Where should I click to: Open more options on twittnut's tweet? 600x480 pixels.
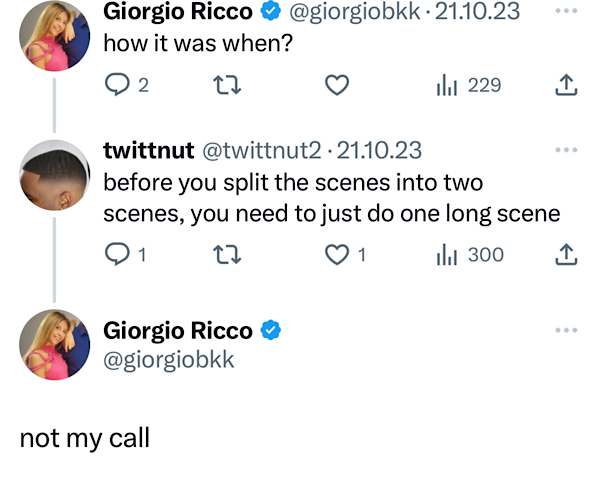coord(566,150)
